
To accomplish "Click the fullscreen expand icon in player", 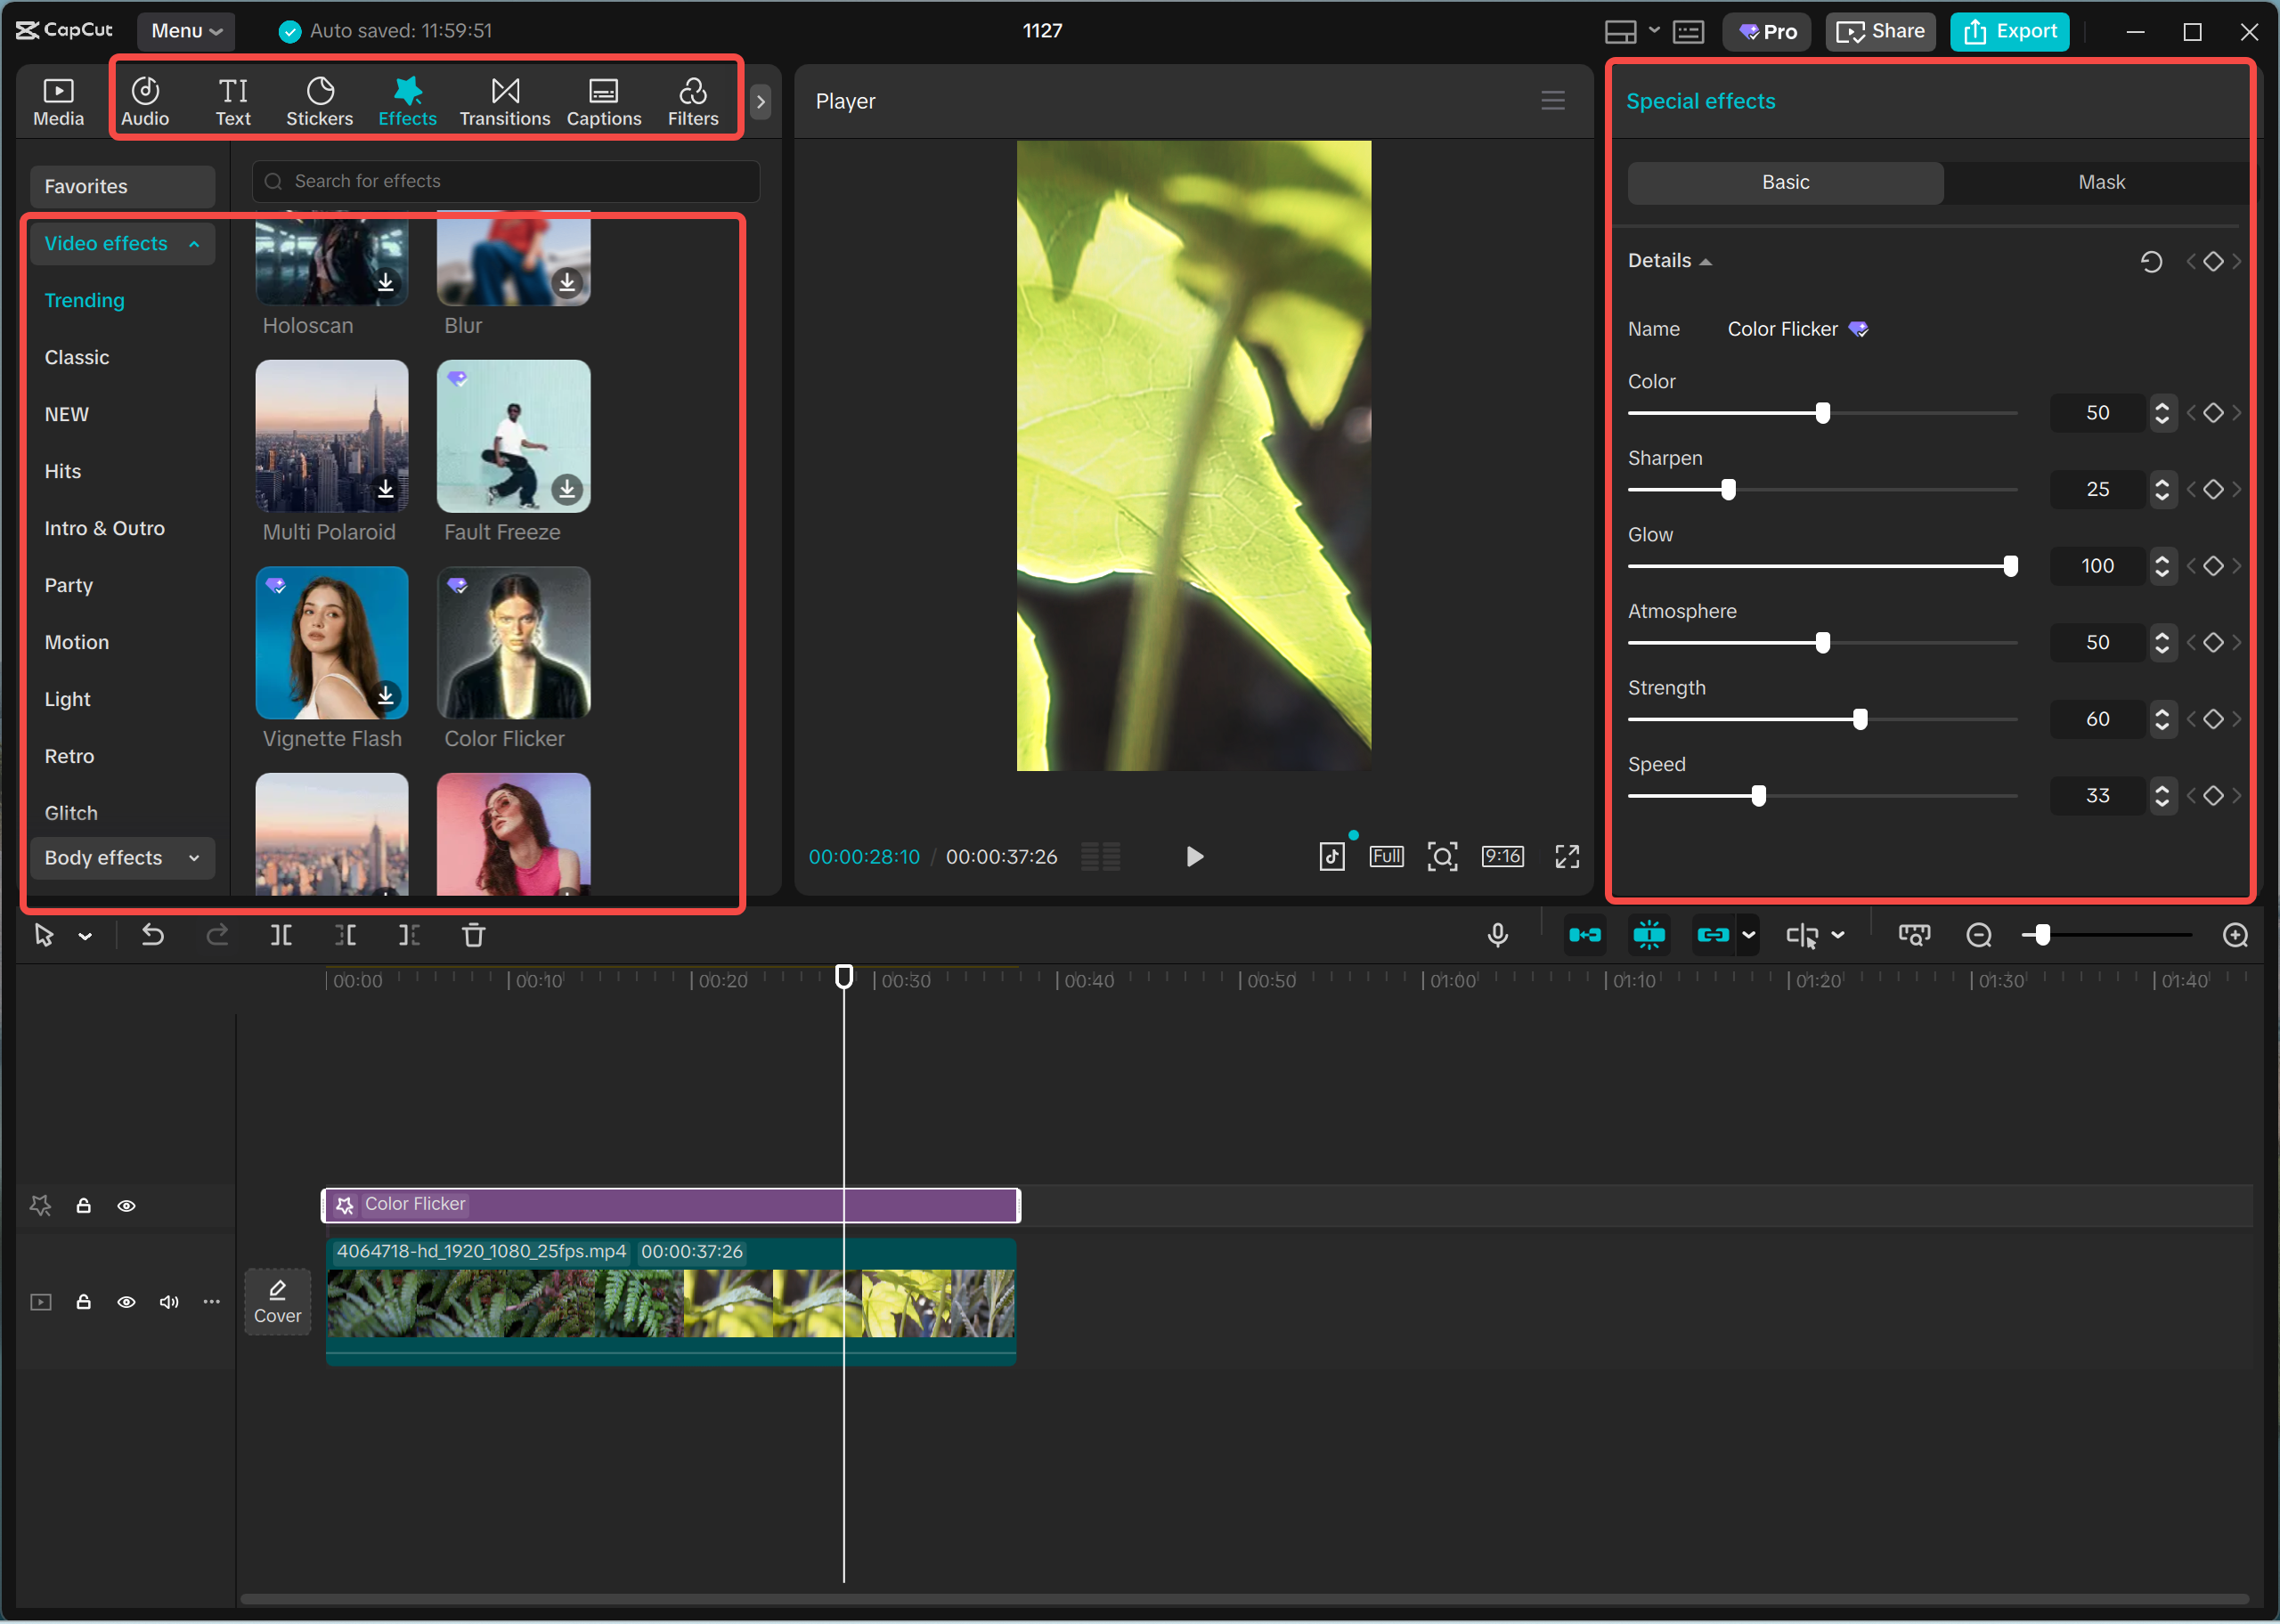I will tap(1566, 857).
